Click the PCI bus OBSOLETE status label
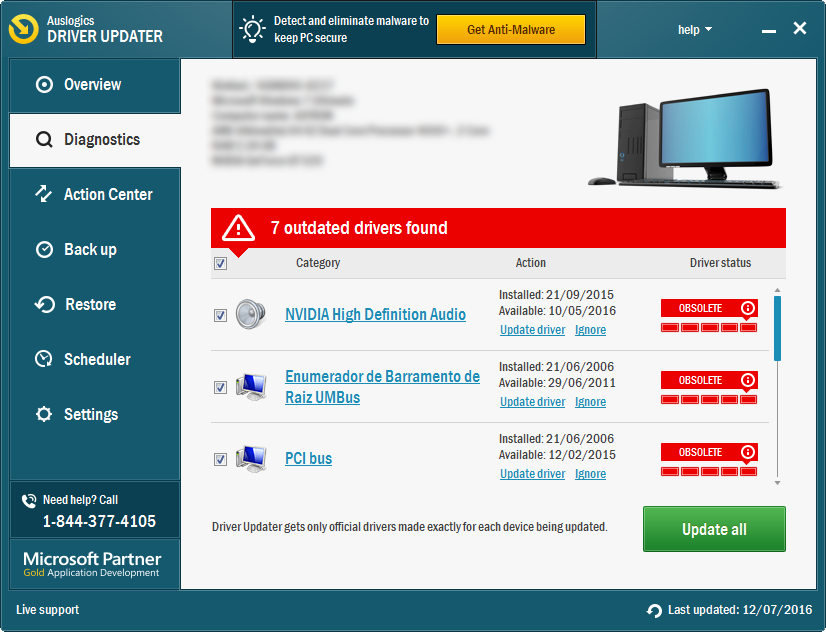Image resolution: width=826 pixels, height=632 pixels. coord(700,452)
